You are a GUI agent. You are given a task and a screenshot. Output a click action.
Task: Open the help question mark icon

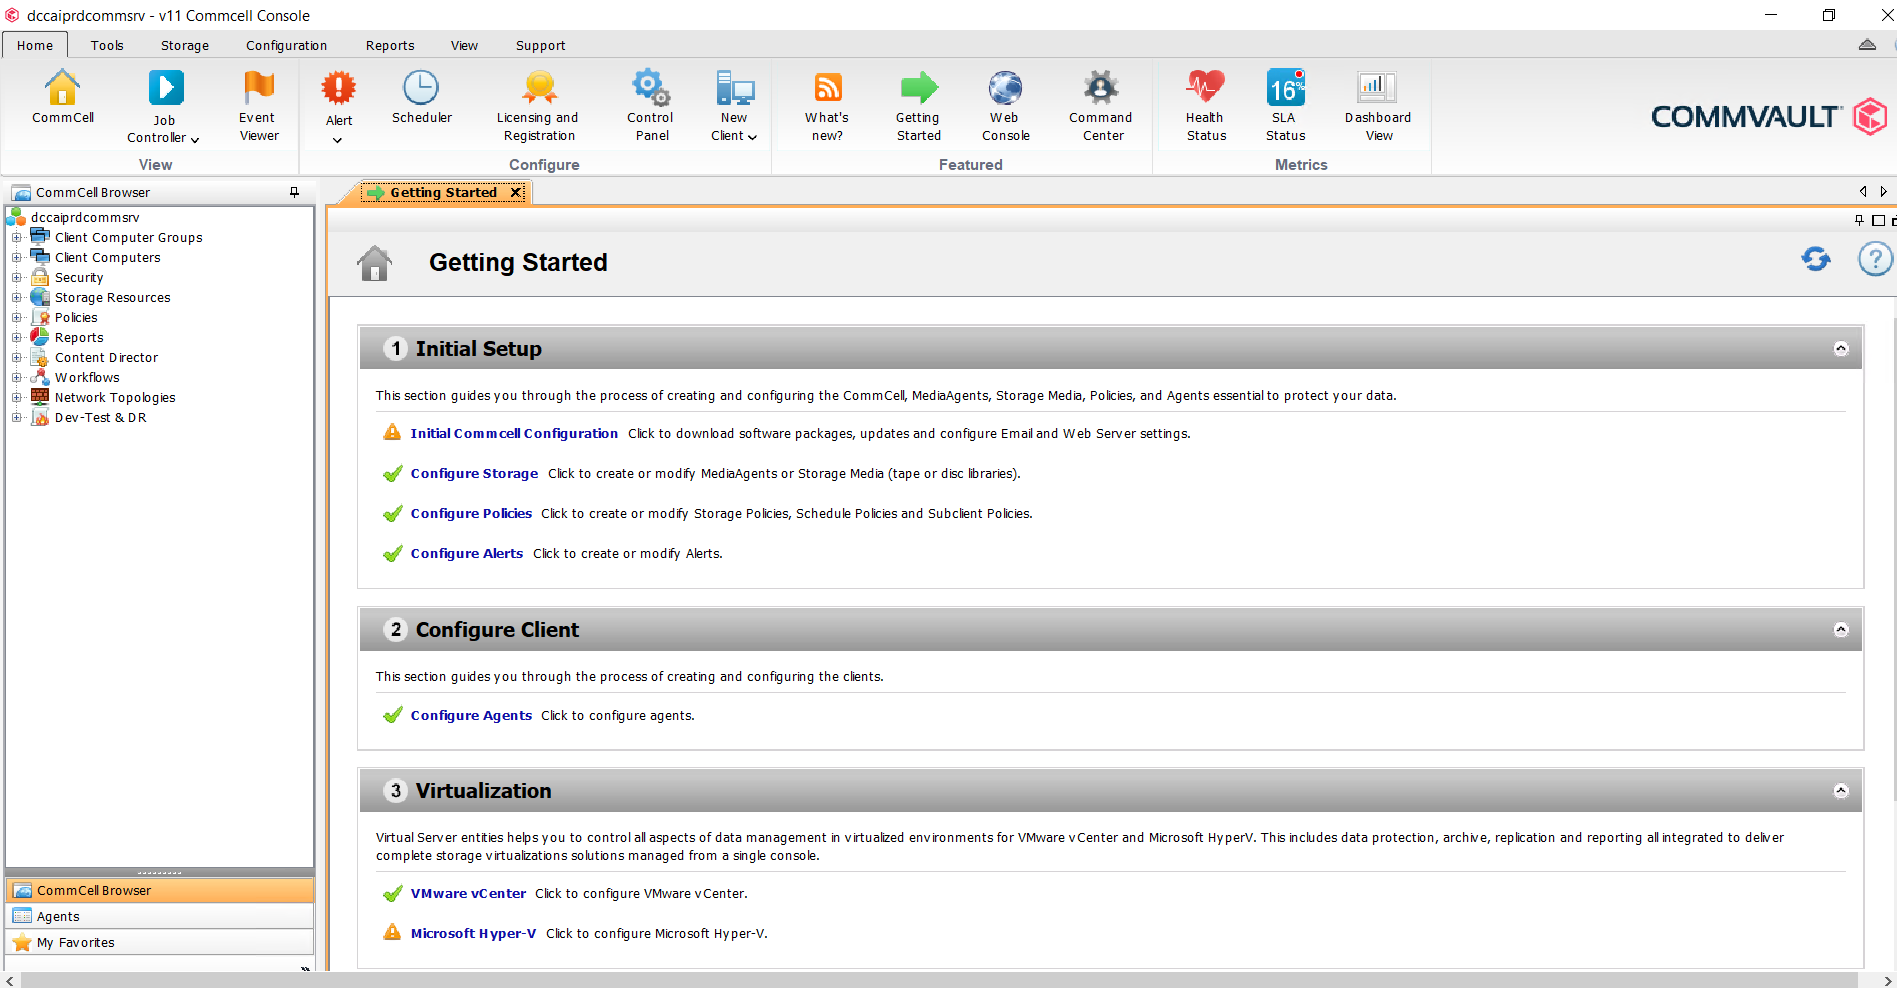[x=1874, y=260]
